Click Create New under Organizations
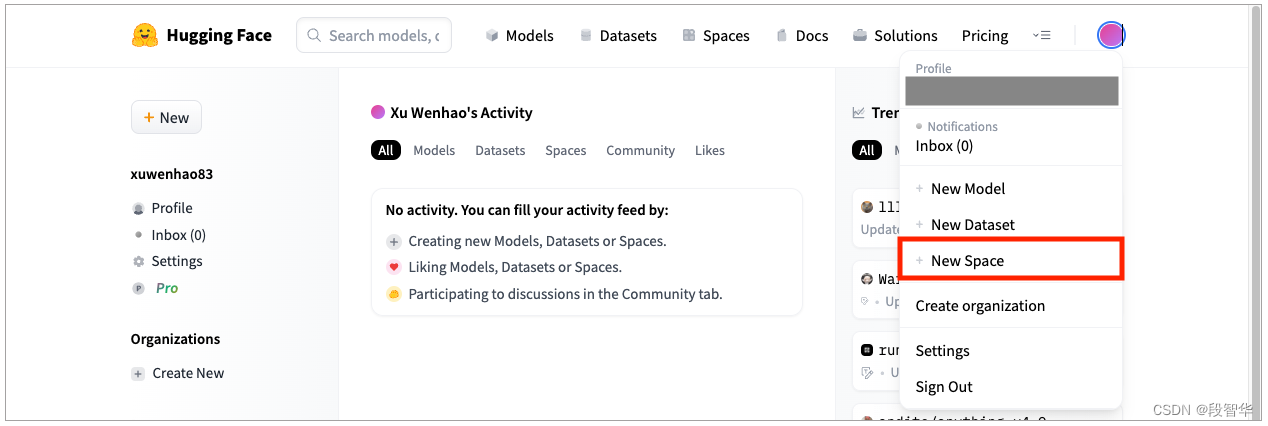The width and height of the screenshot is (1268, 426). click(x=178, y=373)
